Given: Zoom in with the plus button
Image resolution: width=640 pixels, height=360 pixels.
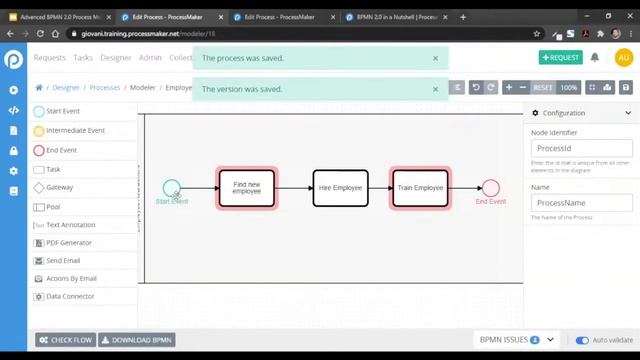Looking at the screenshot, I should click(x=509, y=87).
